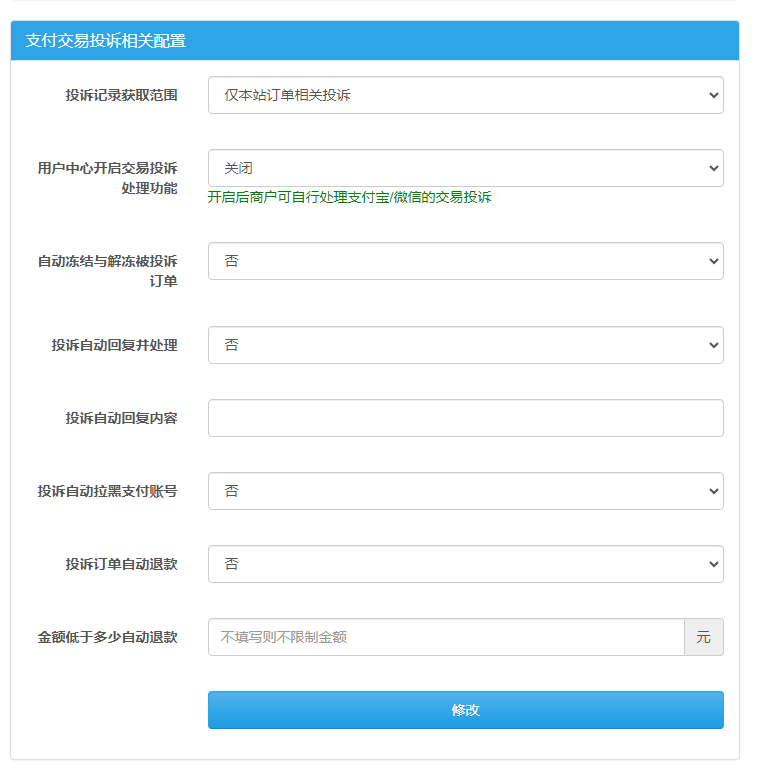Screen dimensions: 771x770
Task: Click the 金额低于多少自动退款 label
Action: 107,637
